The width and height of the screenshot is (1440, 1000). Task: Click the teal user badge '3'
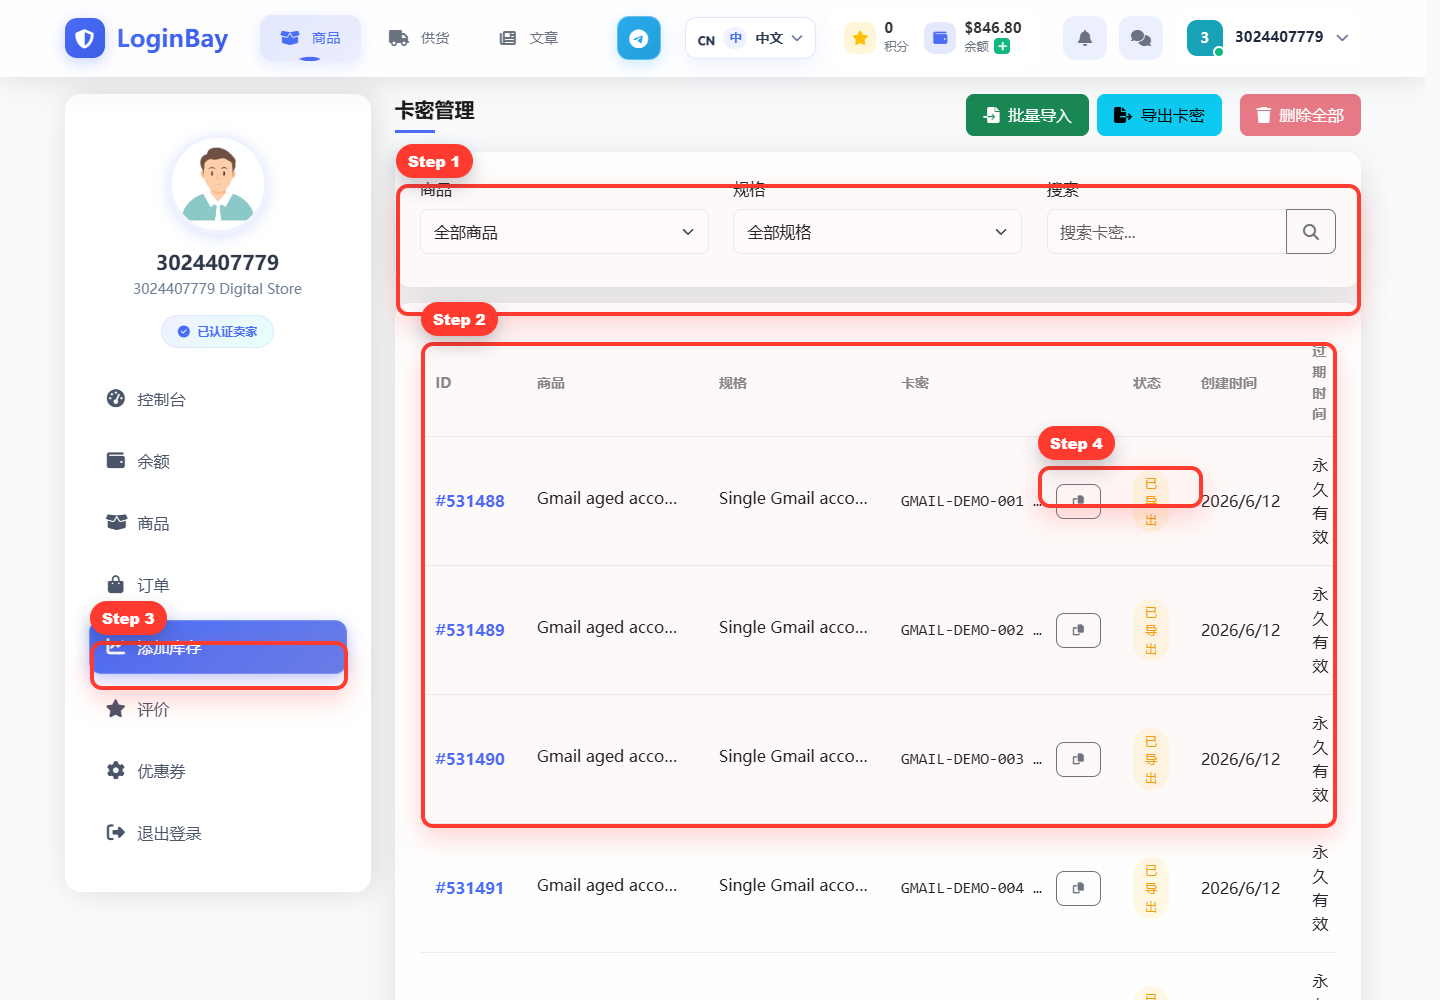coord(1205,38)
